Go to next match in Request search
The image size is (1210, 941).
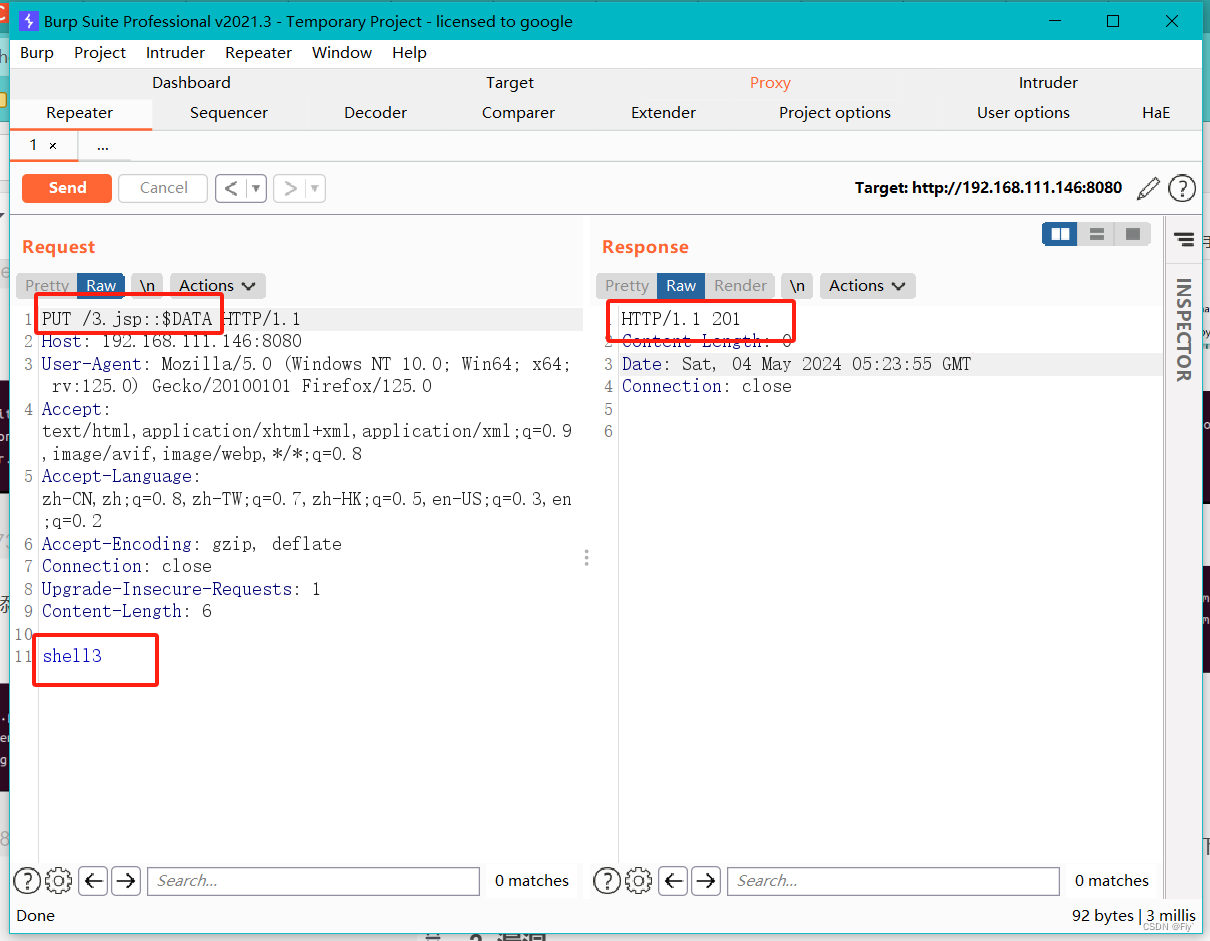(126, 881)
